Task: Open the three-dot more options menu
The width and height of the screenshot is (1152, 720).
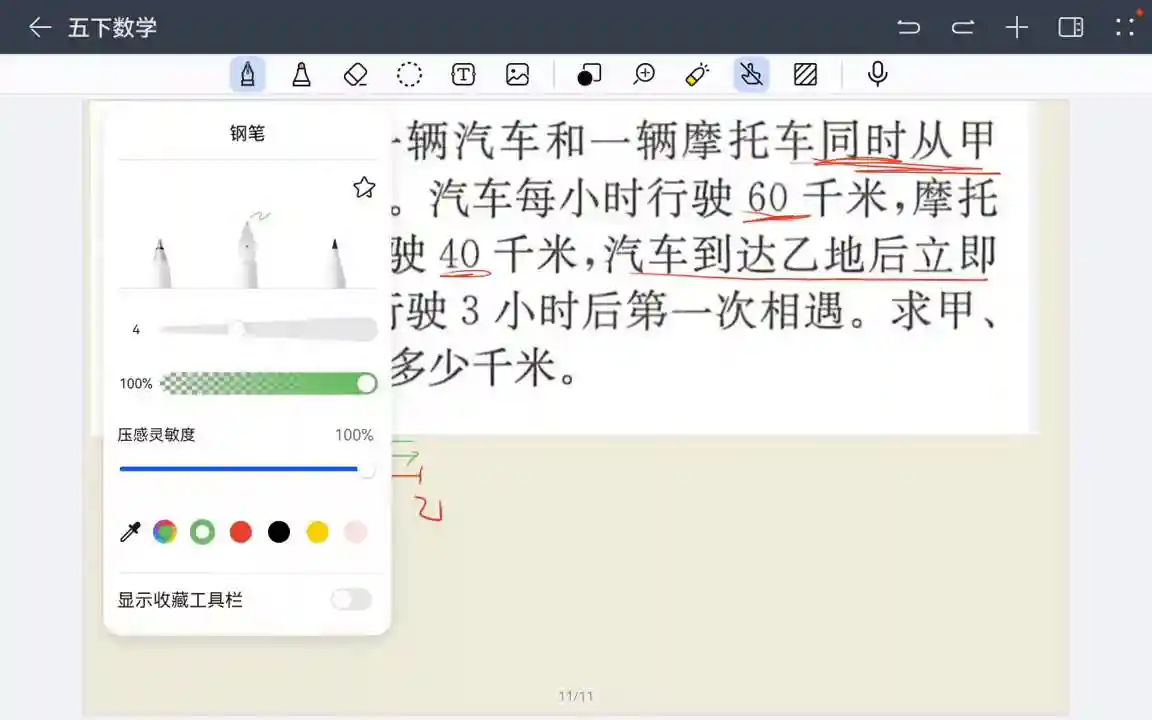Action: (1125, 27)
